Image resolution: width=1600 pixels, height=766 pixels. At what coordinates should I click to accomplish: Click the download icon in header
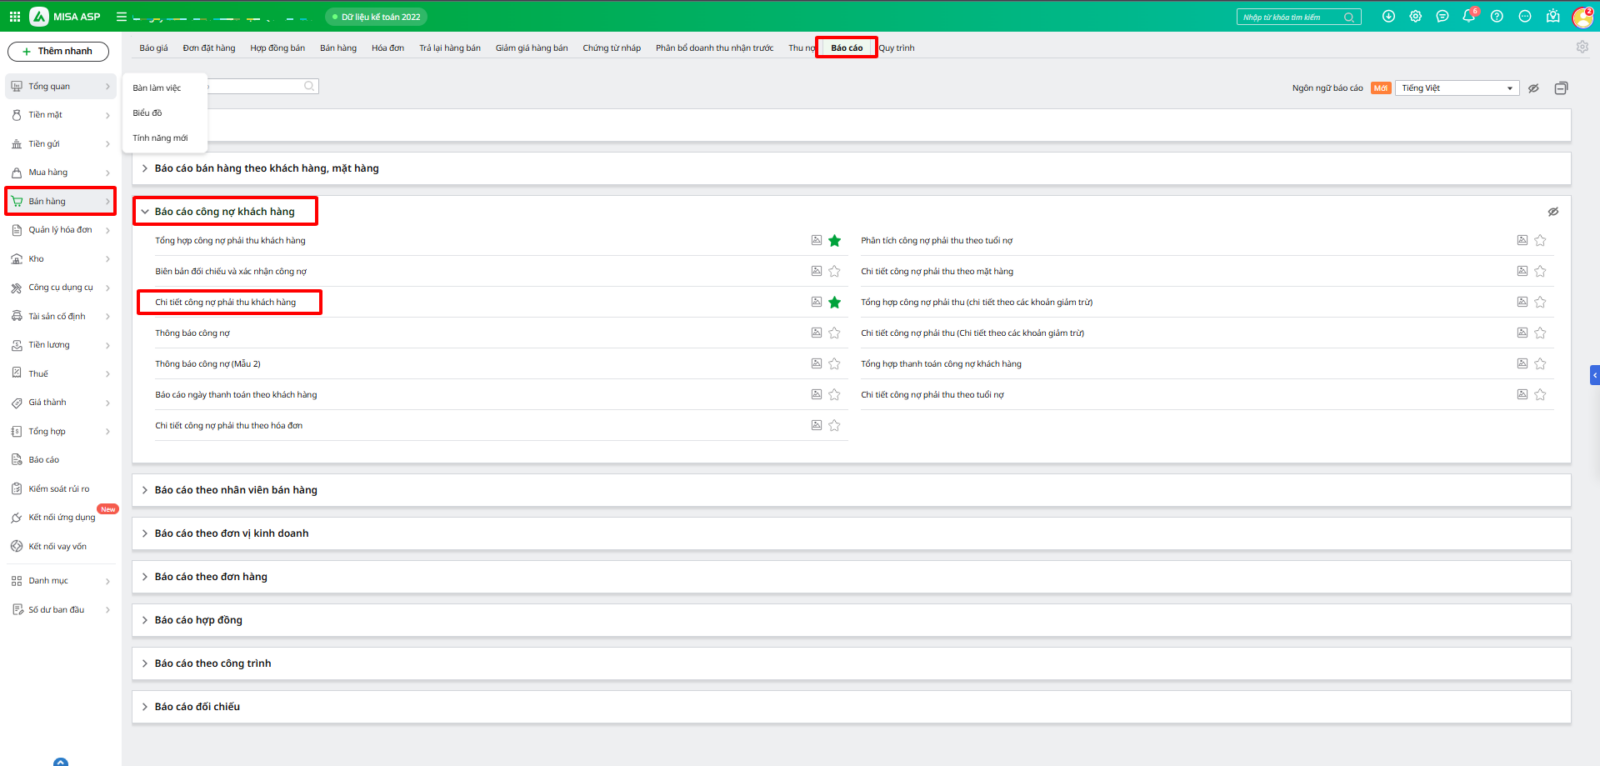click(x=1388, y=16)
